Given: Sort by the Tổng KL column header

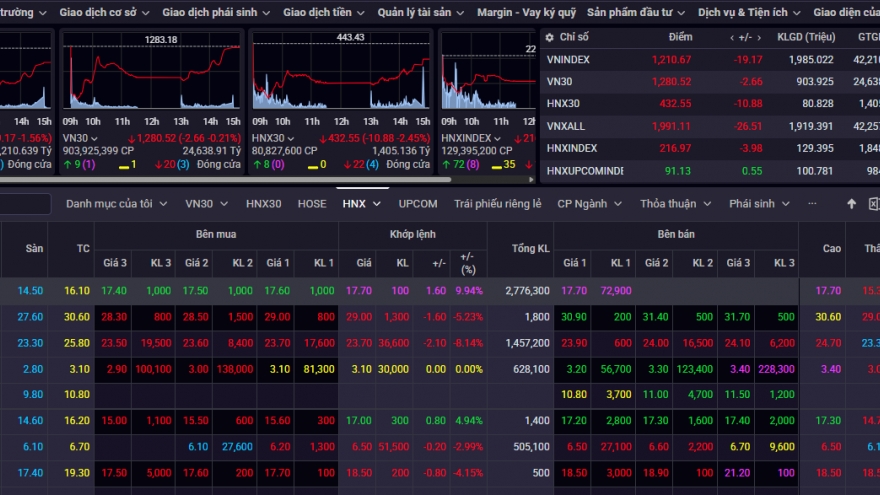Looking at the screenshot, I should (x=530, y=249).
